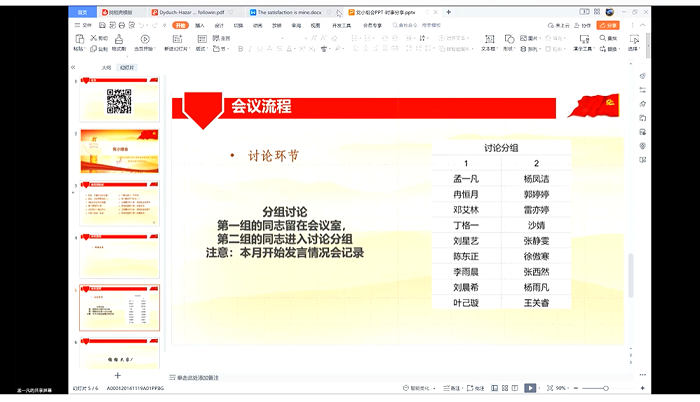
Task: Click the Cut scissors icon
Action: [94, 38]
